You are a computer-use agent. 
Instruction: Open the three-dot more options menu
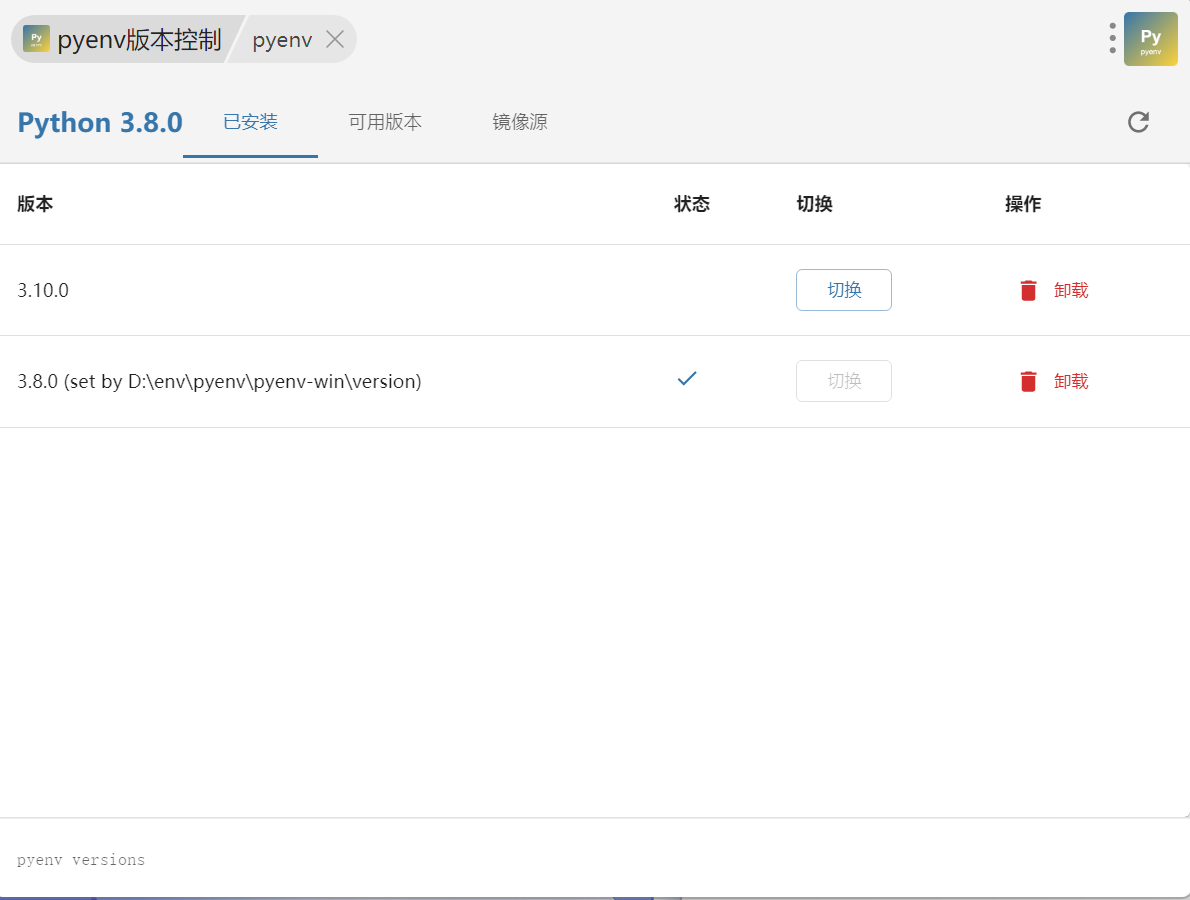(1112, 39)
